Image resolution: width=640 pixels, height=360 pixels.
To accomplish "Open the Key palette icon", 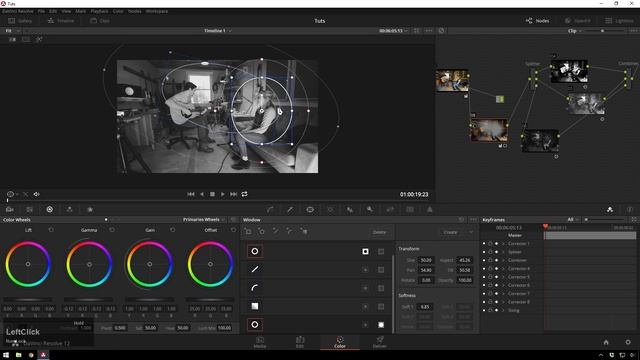I will 370,209.
